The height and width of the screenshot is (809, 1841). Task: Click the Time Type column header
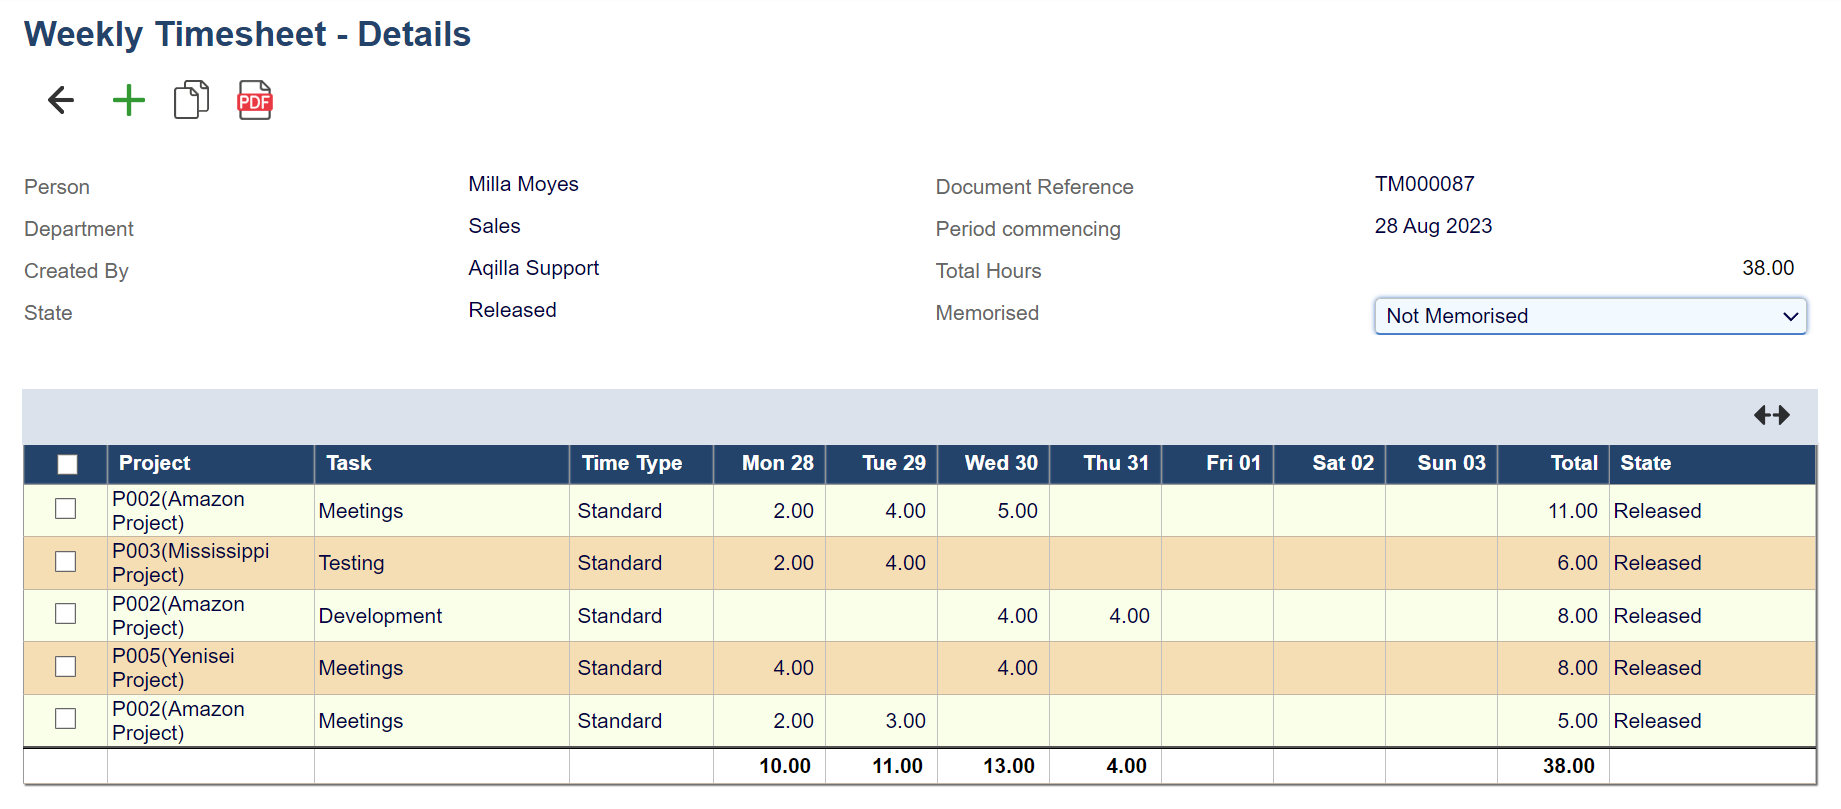632,463
